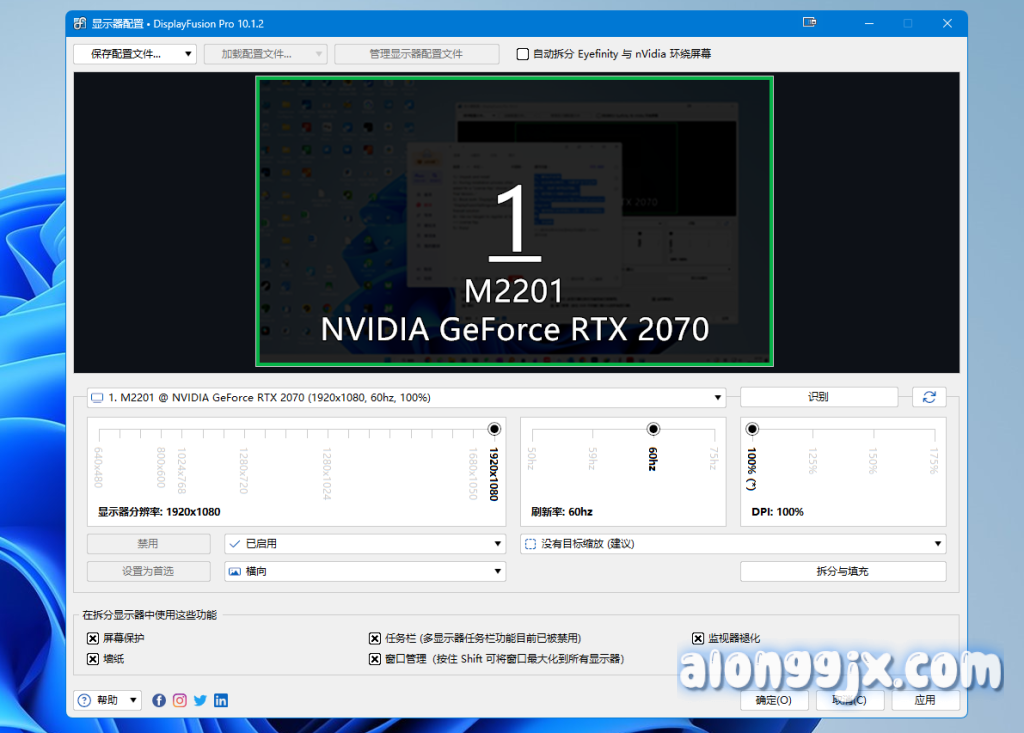Click the refresh monitors icon beside 识别
The image size is (1024, 733).
pyautogui.click(x=929, y=396)
